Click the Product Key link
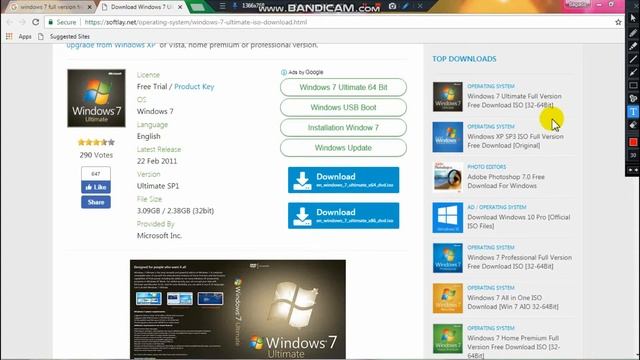This screenshot has height=360, width=640. coord(194,87)
